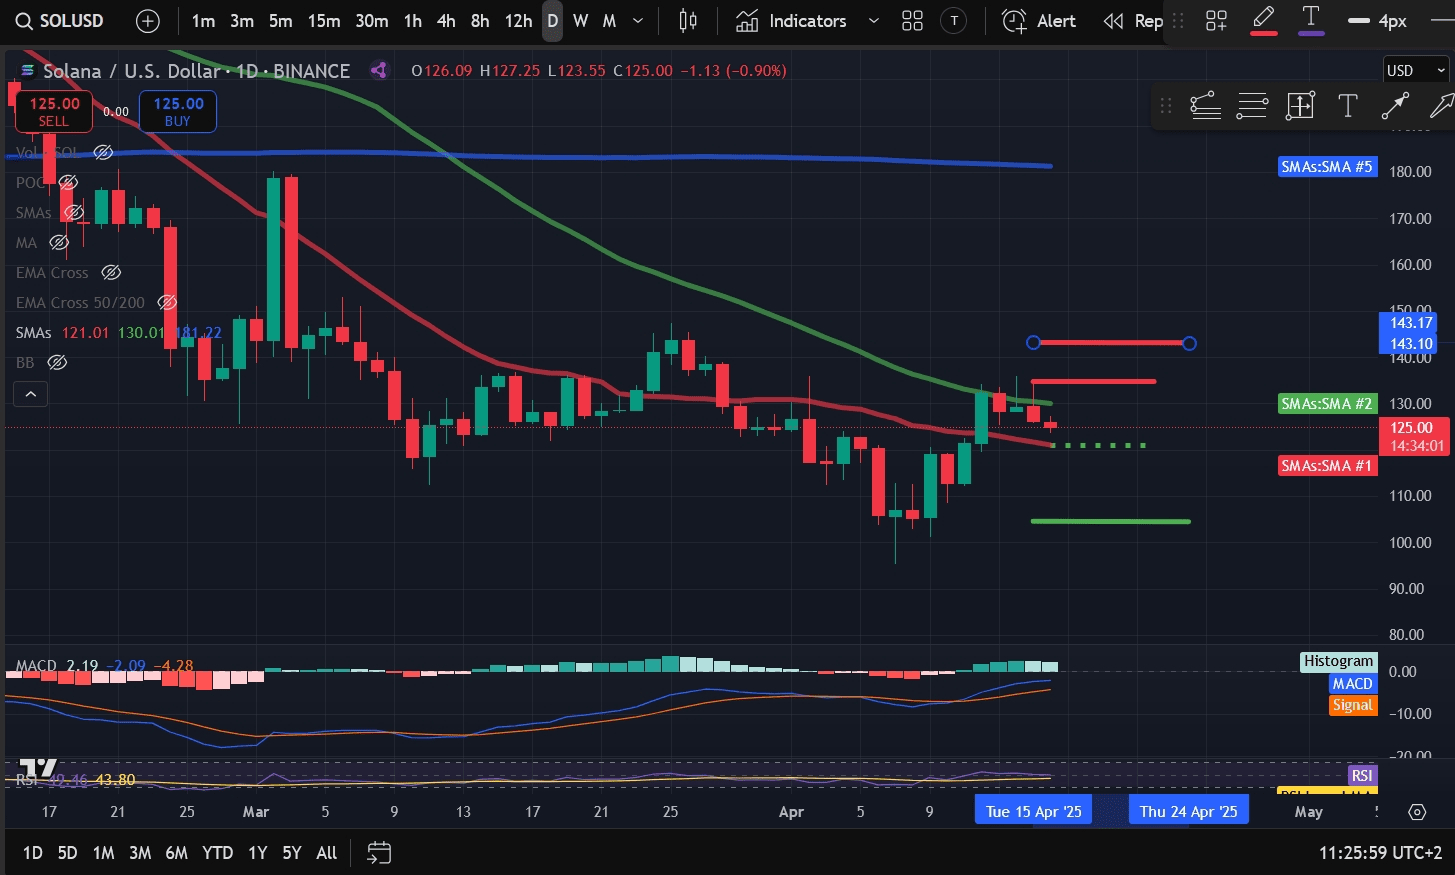Open the layout grid selector icon

912,21
